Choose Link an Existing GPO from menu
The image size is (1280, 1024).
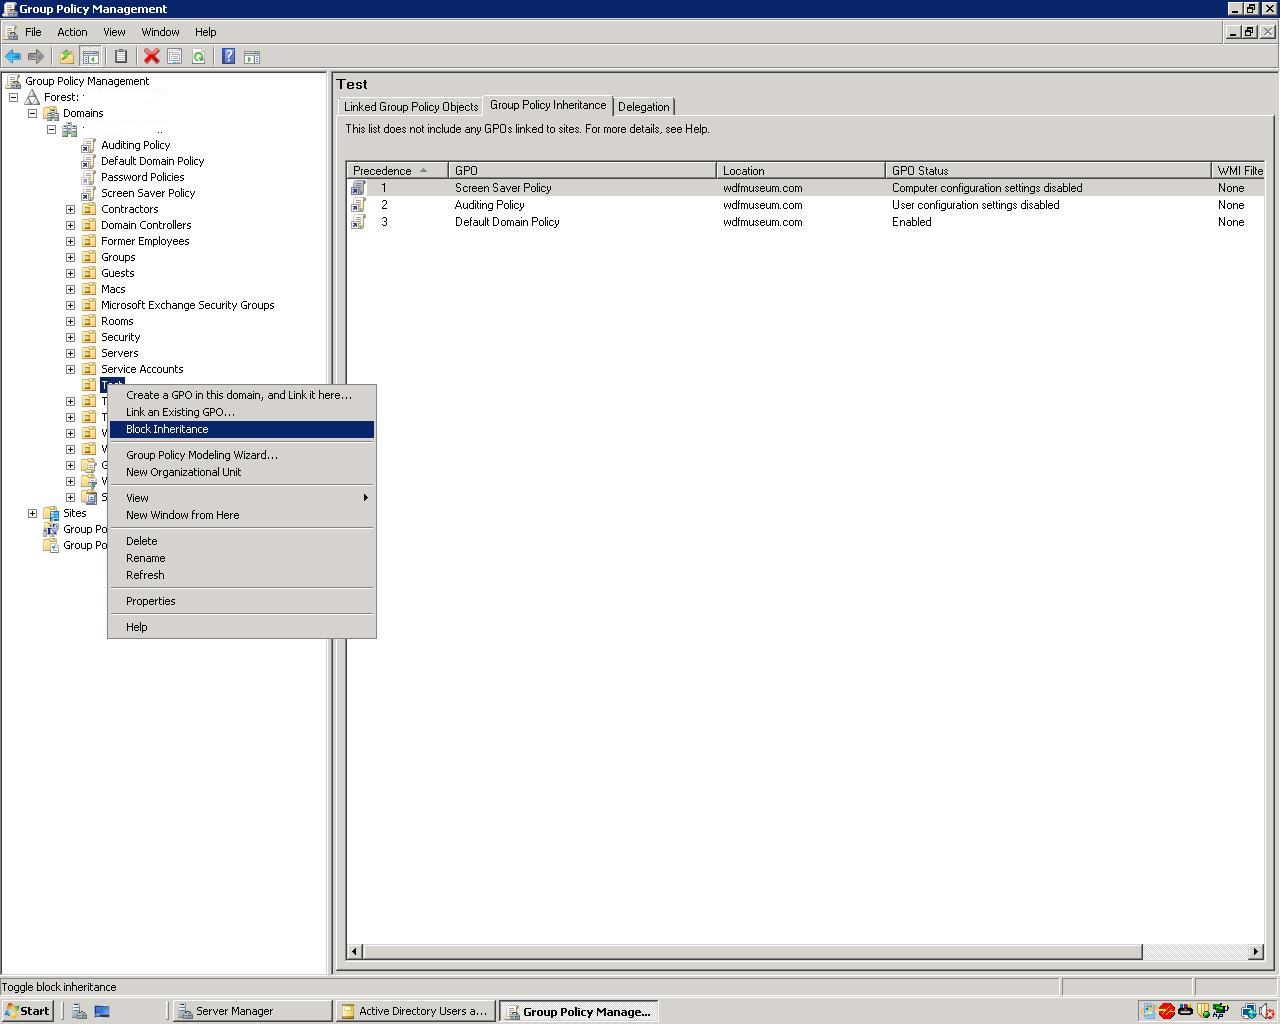click(180, 412)
